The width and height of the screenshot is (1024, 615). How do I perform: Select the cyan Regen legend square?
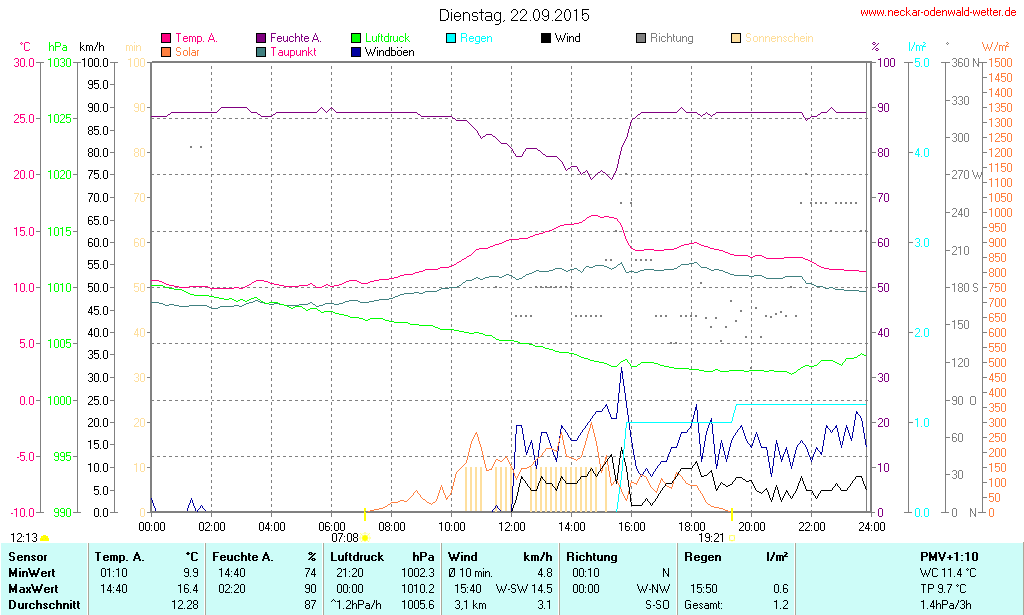point(452,38)
